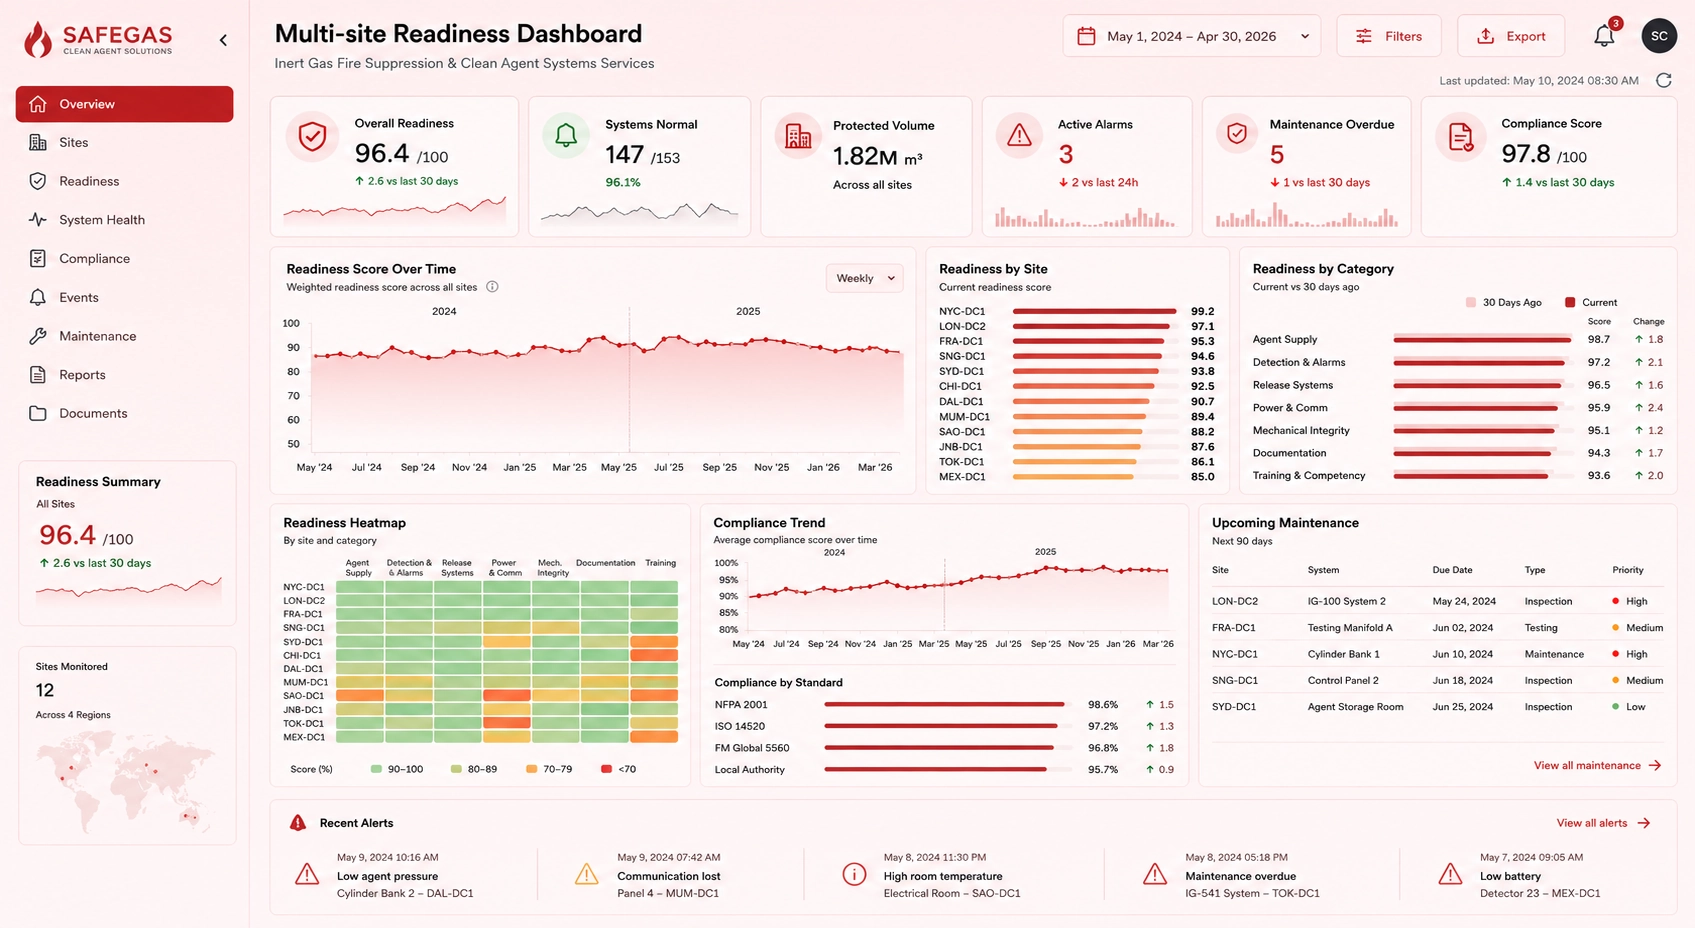Viewport: 1695px width, 928px height.
Task: Open Maintenance overdue alert warning icon
Action: coord(1155,874)
